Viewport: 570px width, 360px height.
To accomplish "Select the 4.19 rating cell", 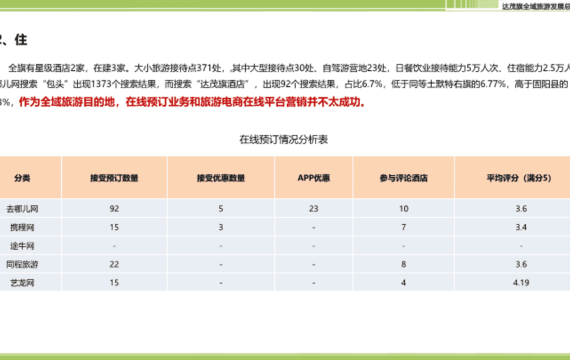I will pyautogui.click(x=521, y=283).
